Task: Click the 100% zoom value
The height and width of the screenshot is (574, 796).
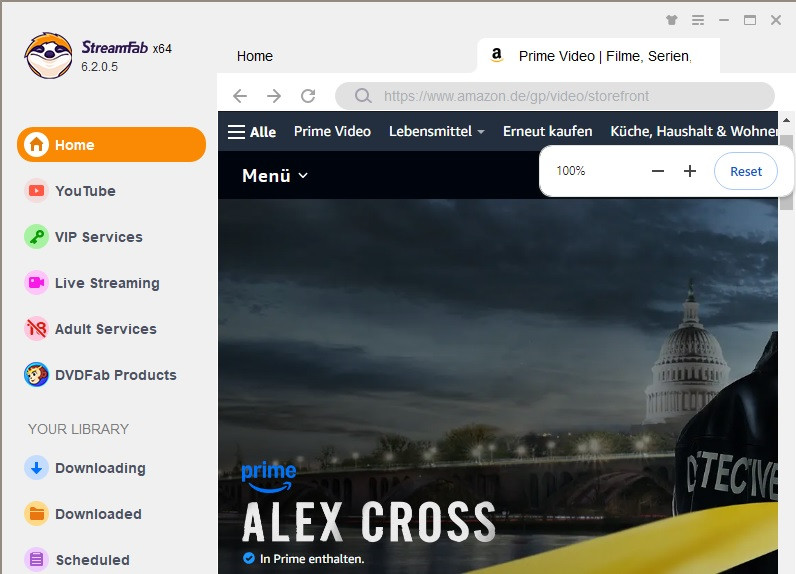Action: click(x=571, y=171)
